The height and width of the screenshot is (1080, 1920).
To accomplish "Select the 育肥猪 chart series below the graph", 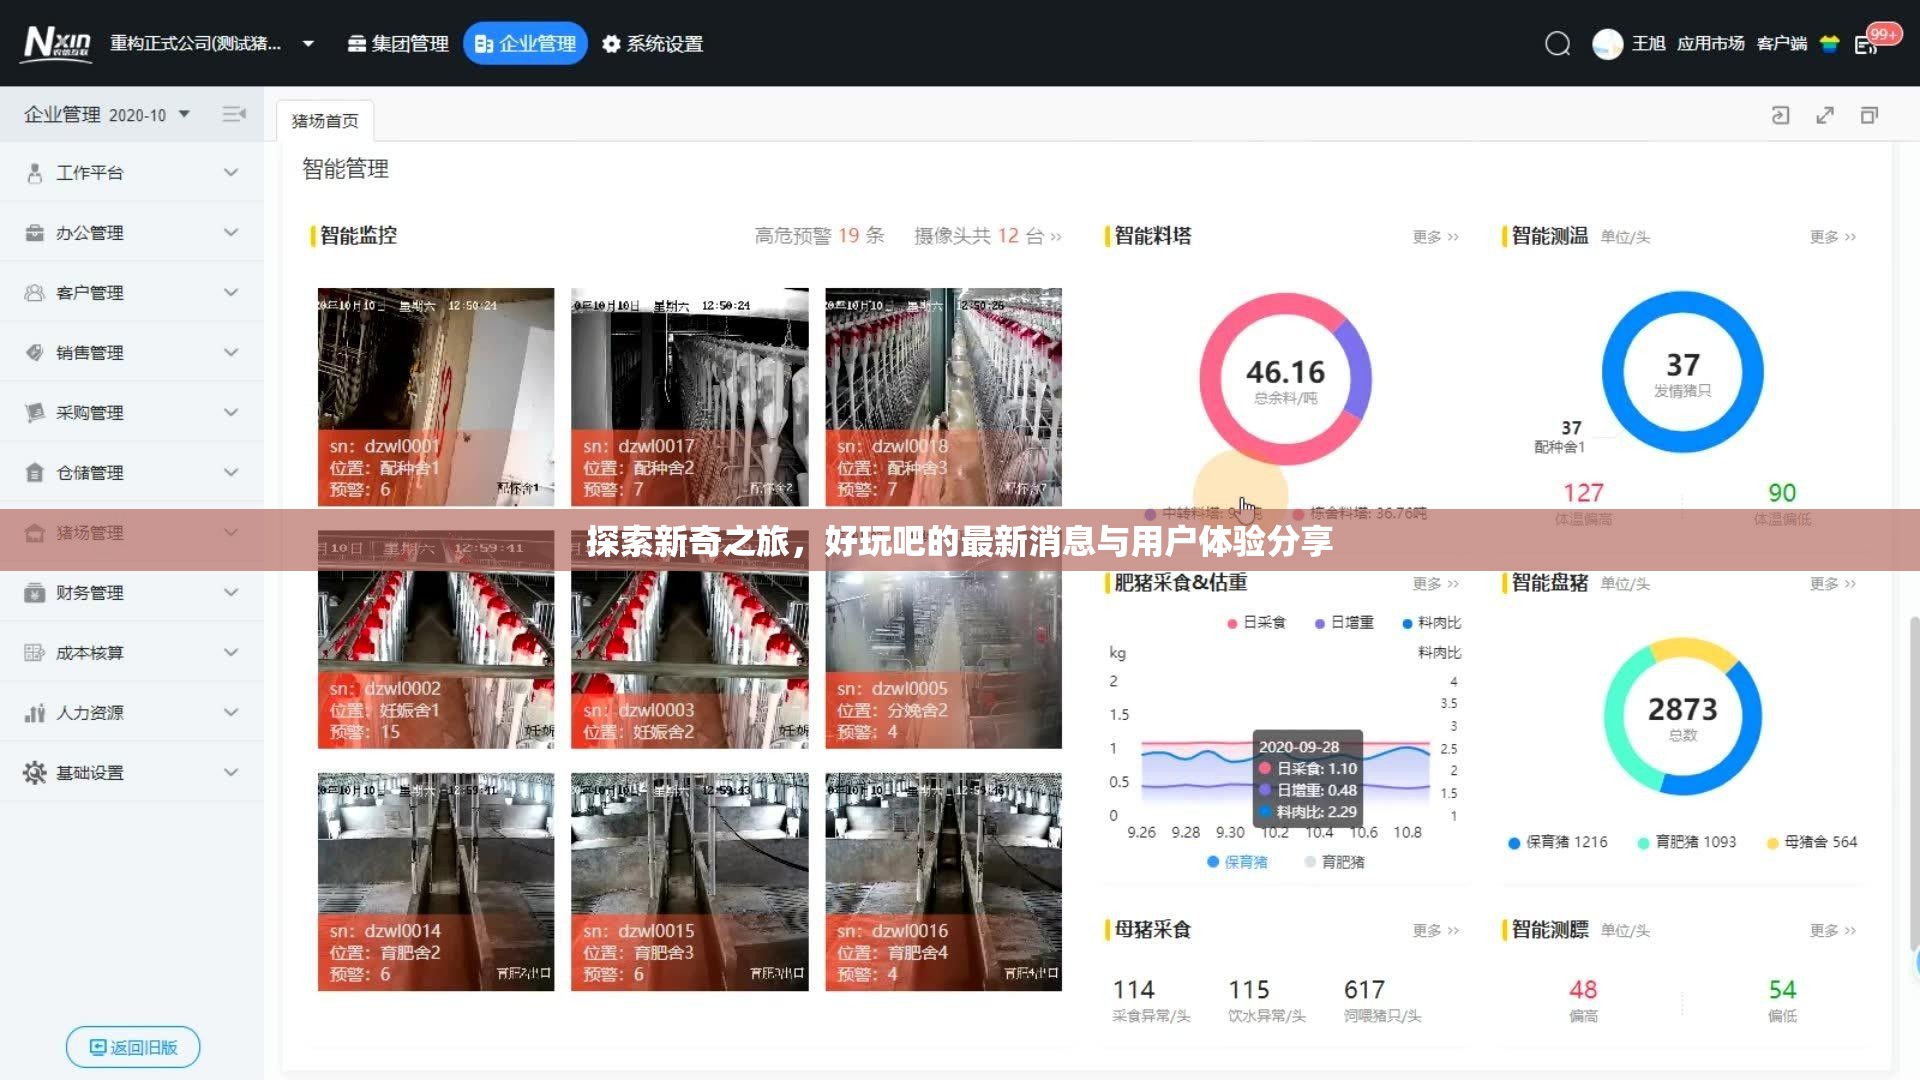I will point(1334,862).
